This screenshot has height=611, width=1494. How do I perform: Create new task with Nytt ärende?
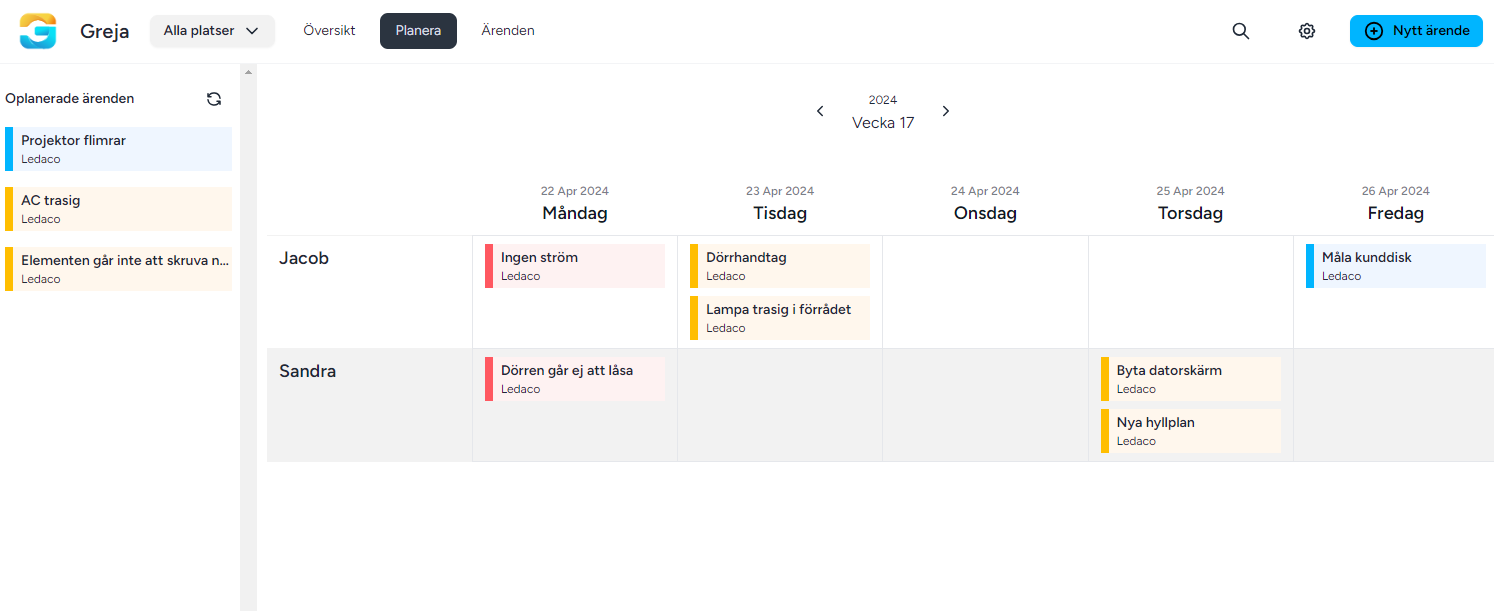[1415, 31]
